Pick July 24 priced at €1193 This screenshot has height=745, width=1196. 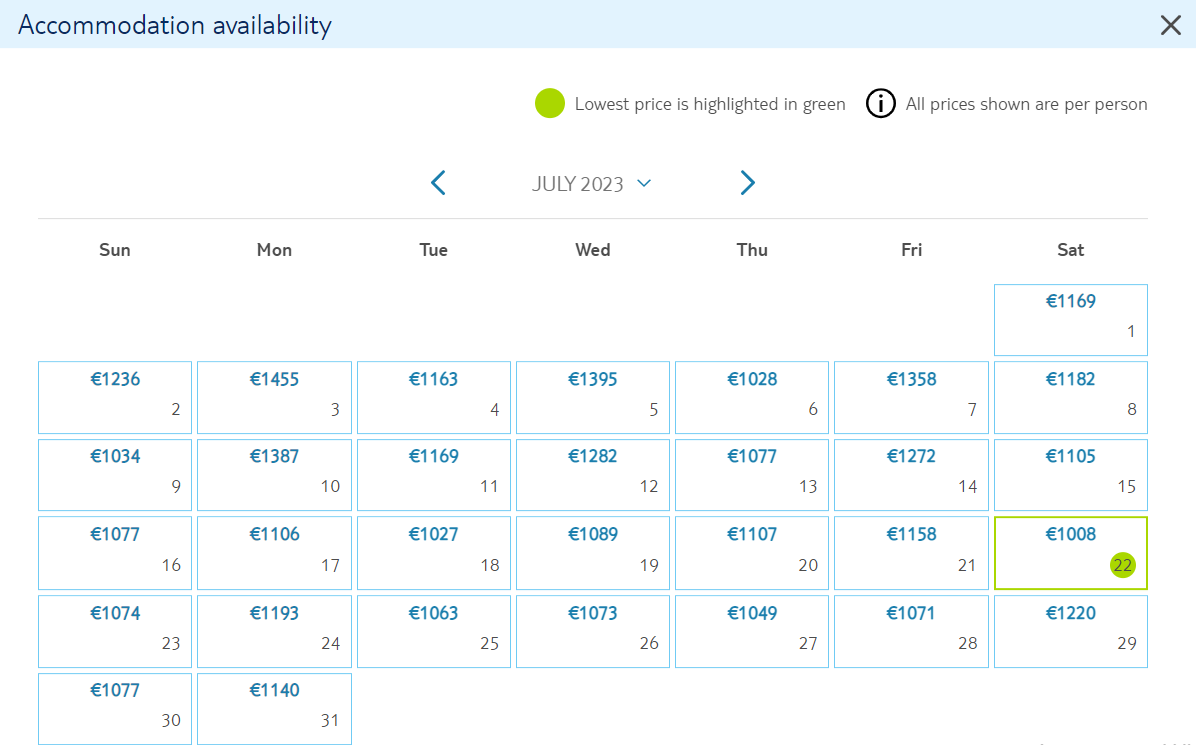(x=275, y=631)
